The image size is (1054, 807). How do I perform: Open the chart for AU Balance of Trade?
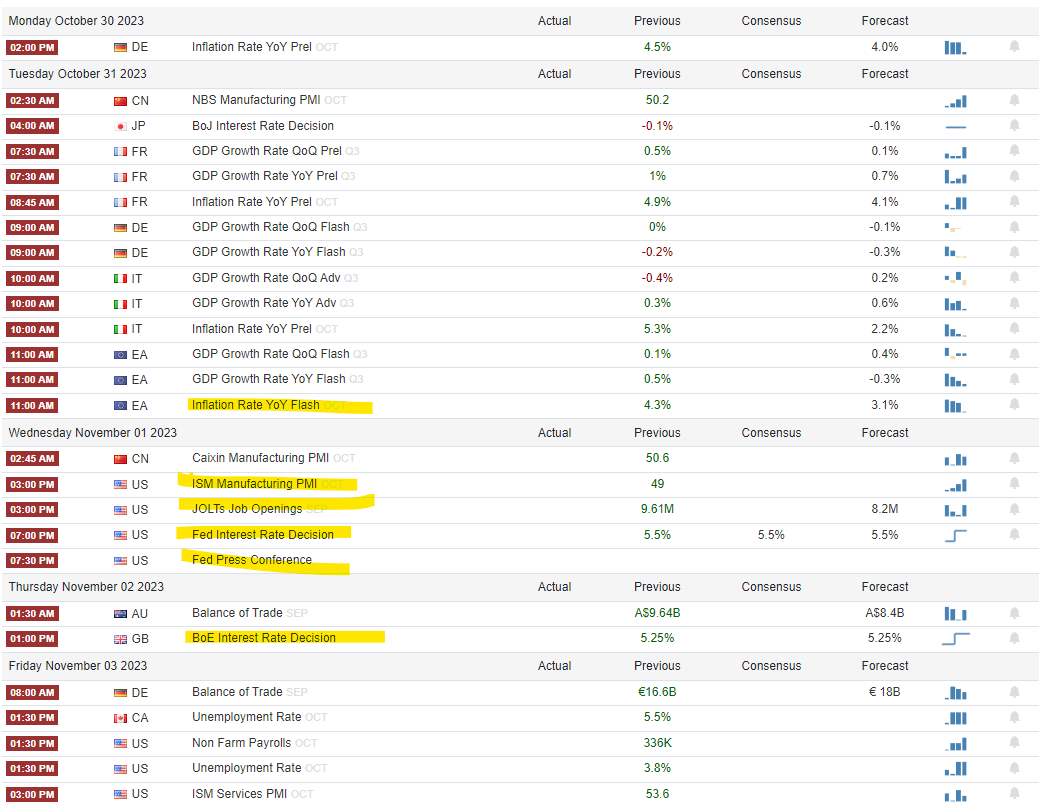pos(955,614)
